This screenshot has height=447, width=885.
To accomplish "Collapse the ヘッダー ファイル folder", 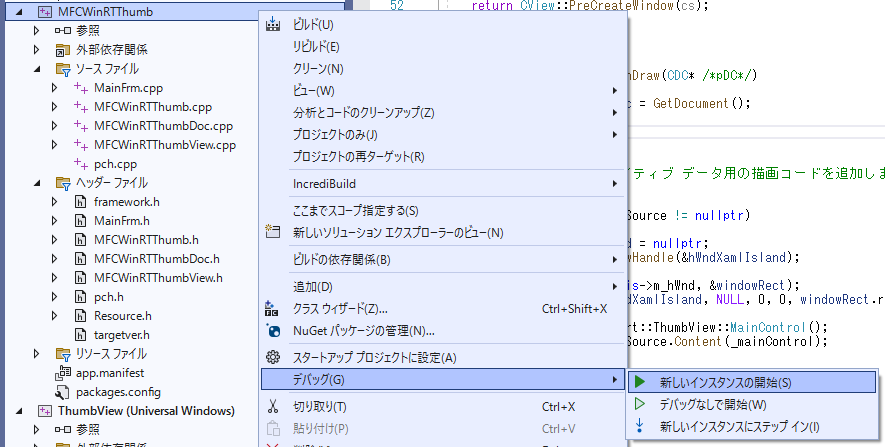I will tap(37, 183).
